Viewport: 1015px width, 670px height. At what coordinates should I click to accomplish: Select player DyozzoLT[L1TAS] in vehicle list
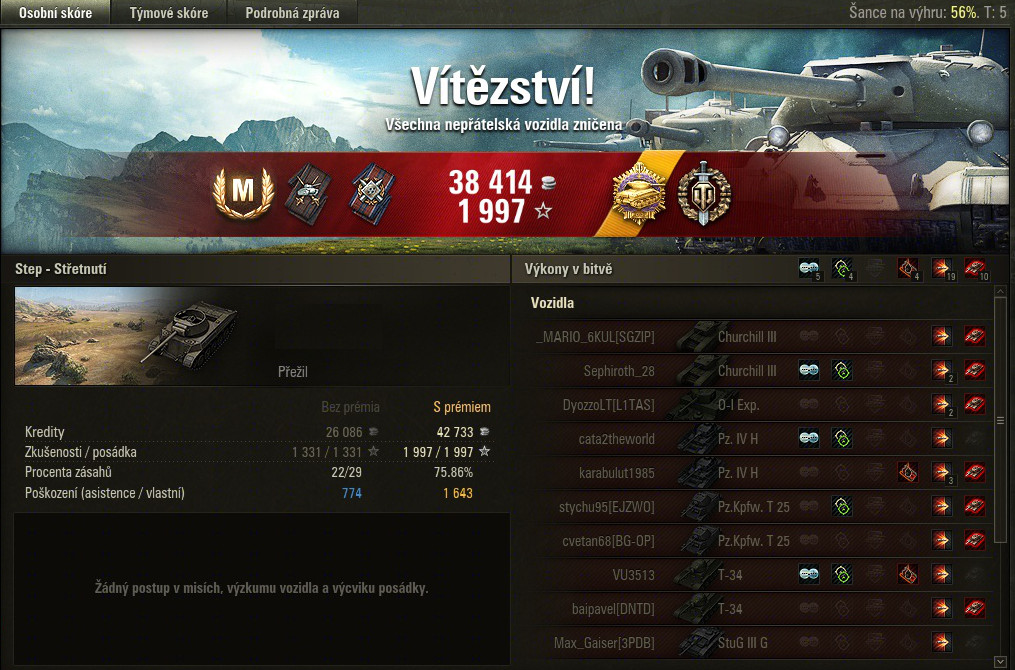coord(608,405)
